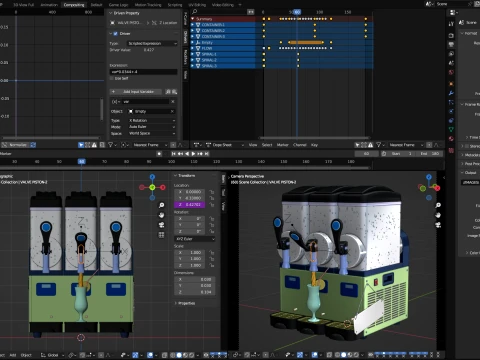Enable the Use Self checkbox

(x=112, y=78)
